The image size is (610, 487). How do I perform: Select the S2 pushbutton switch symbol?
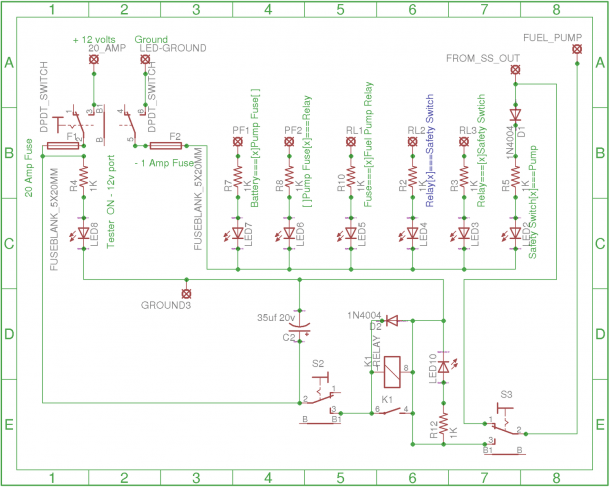(320, 397)
